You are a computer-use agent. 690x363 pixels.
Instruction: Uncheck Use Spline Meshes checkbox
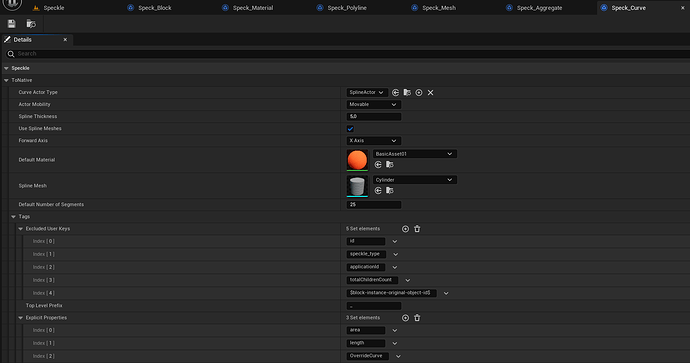[350, 128]
